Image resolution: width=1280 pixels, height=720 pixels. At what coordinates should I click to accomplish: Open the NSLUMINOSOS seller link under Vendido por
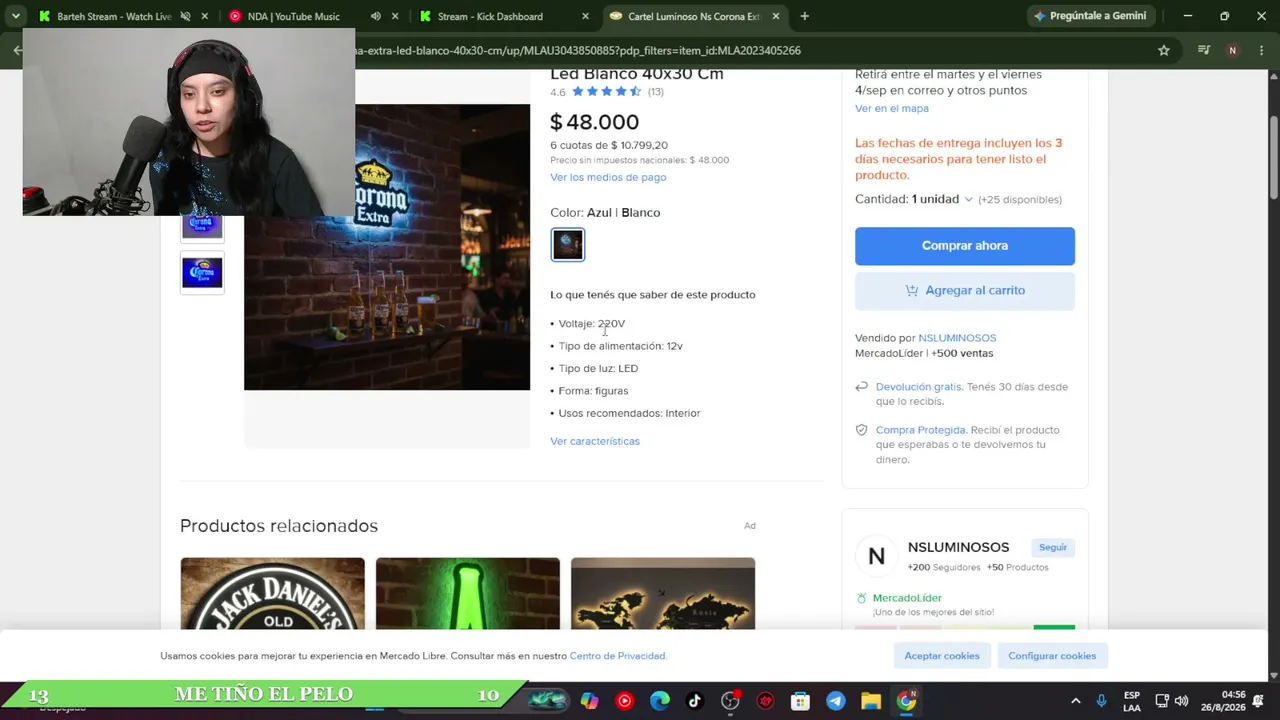[957, 338]
